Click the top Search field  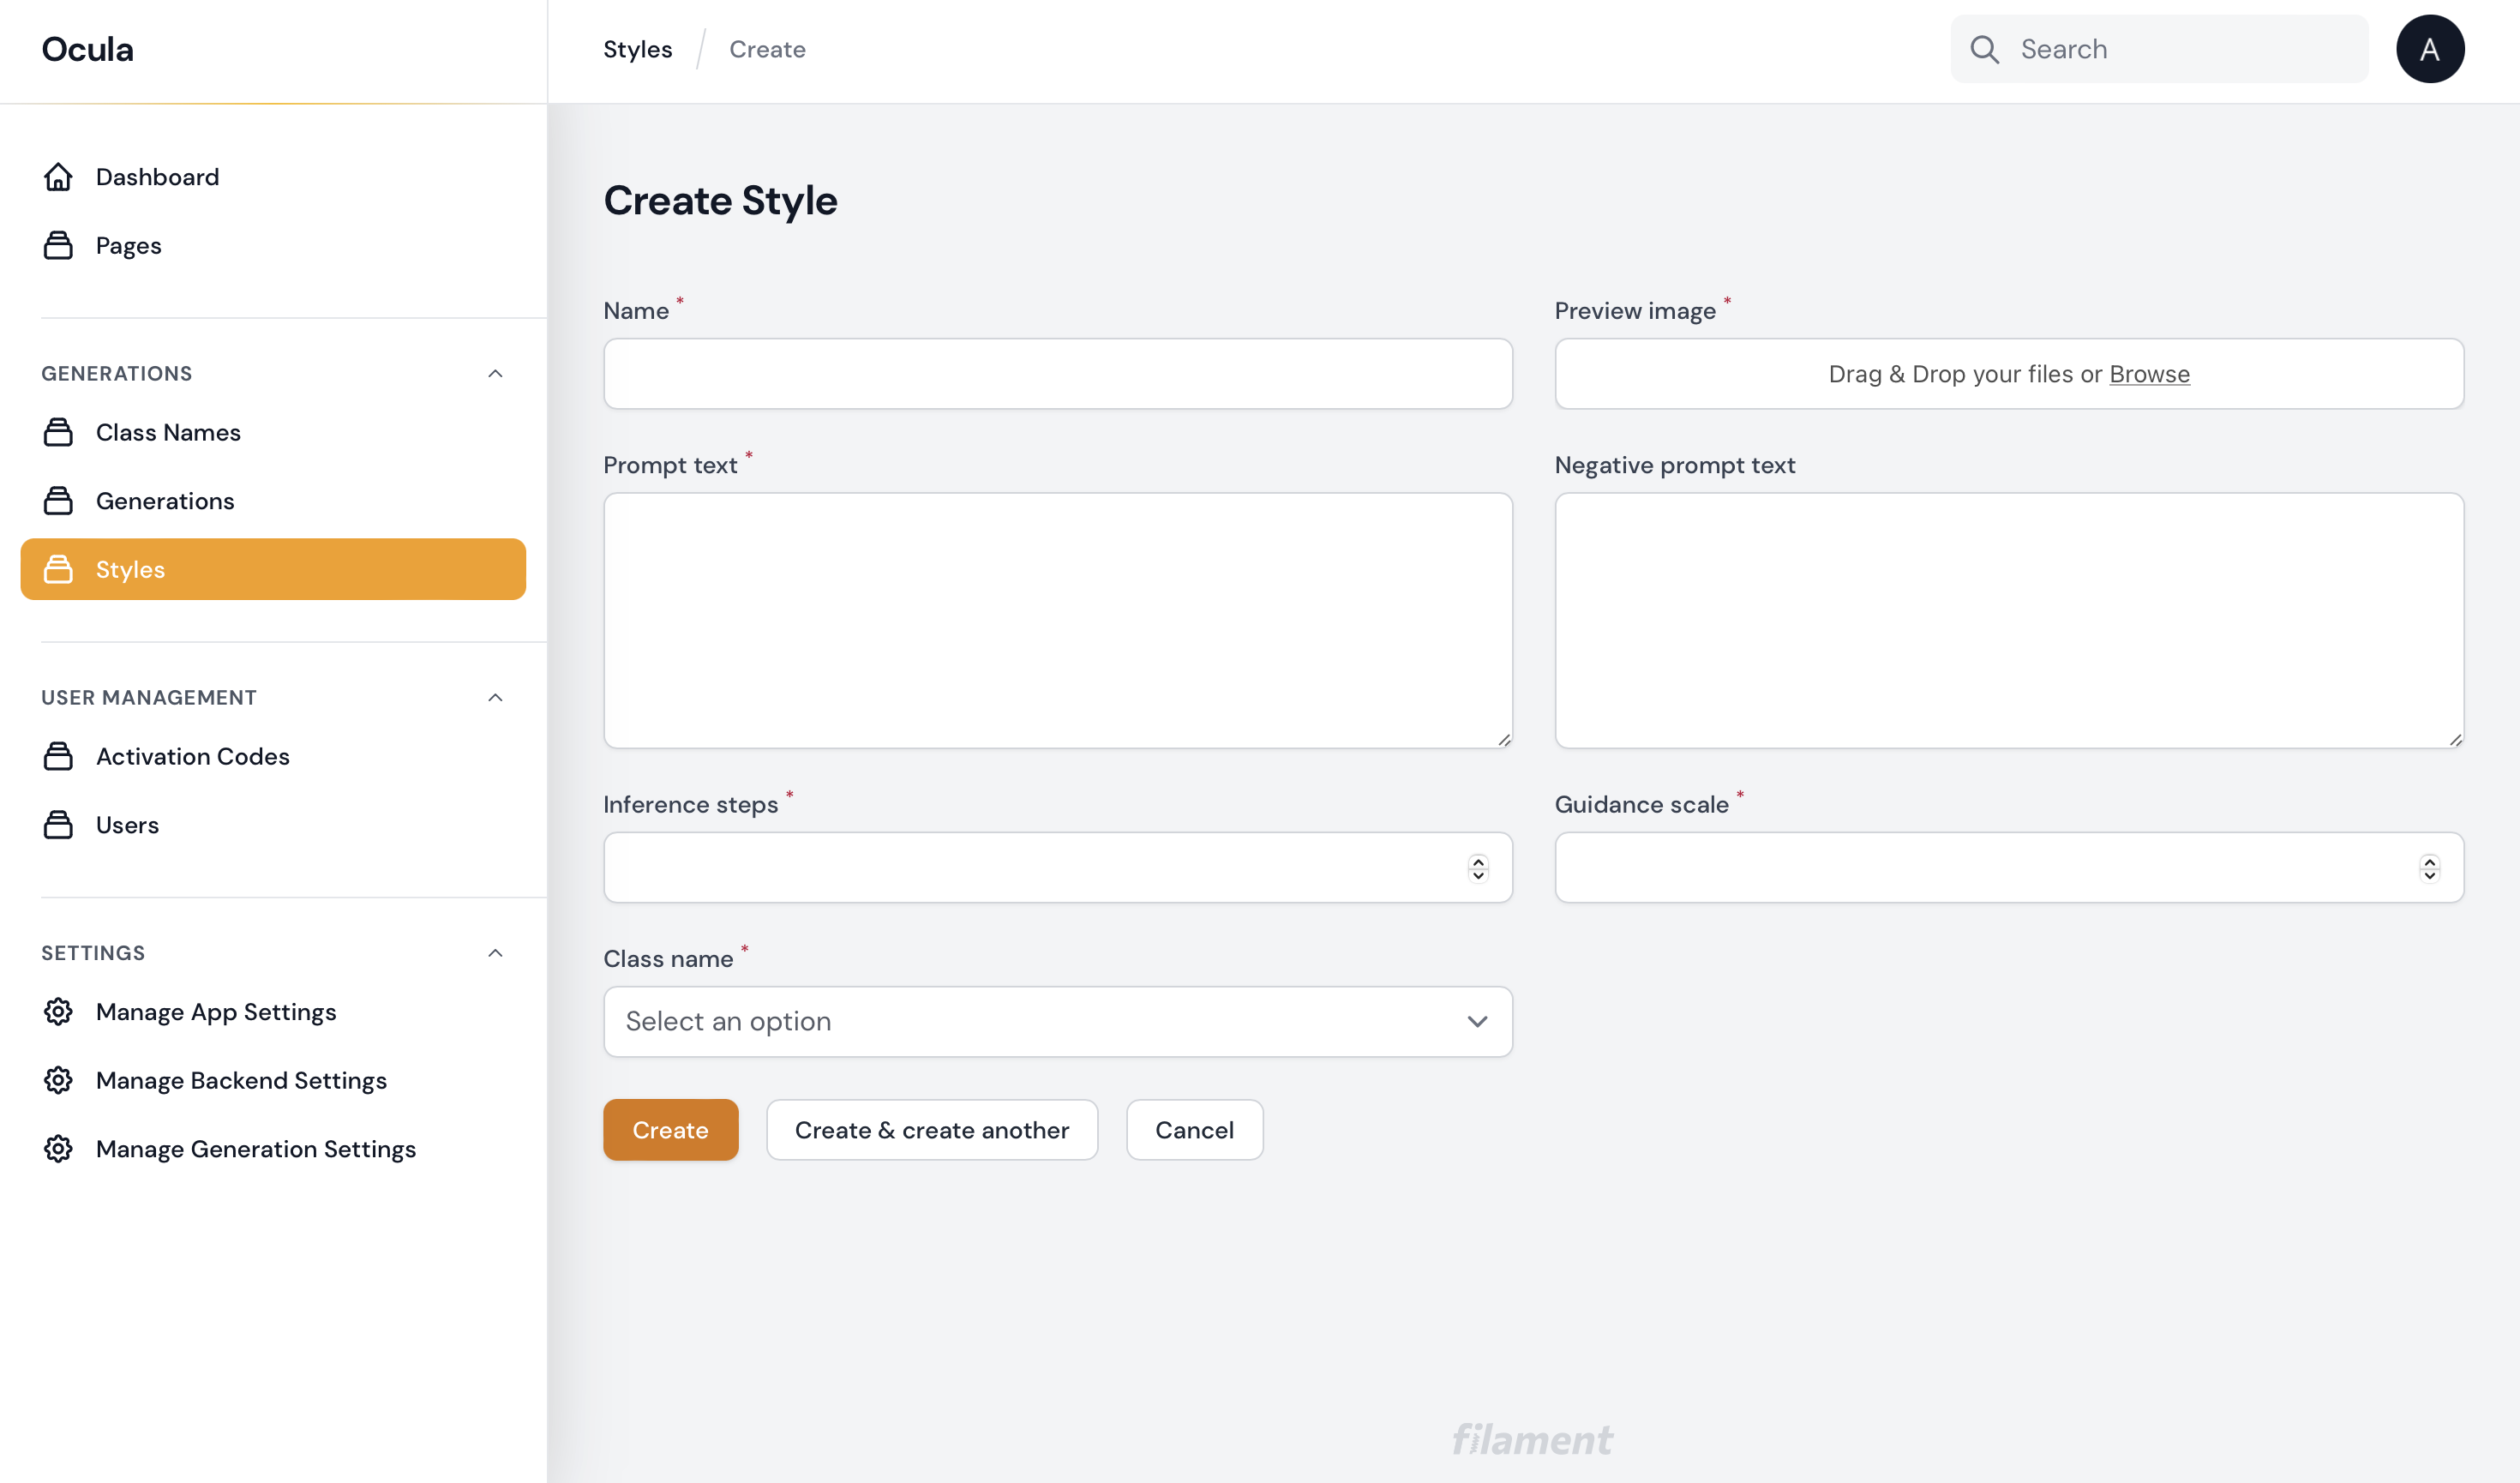[2160, 49]
